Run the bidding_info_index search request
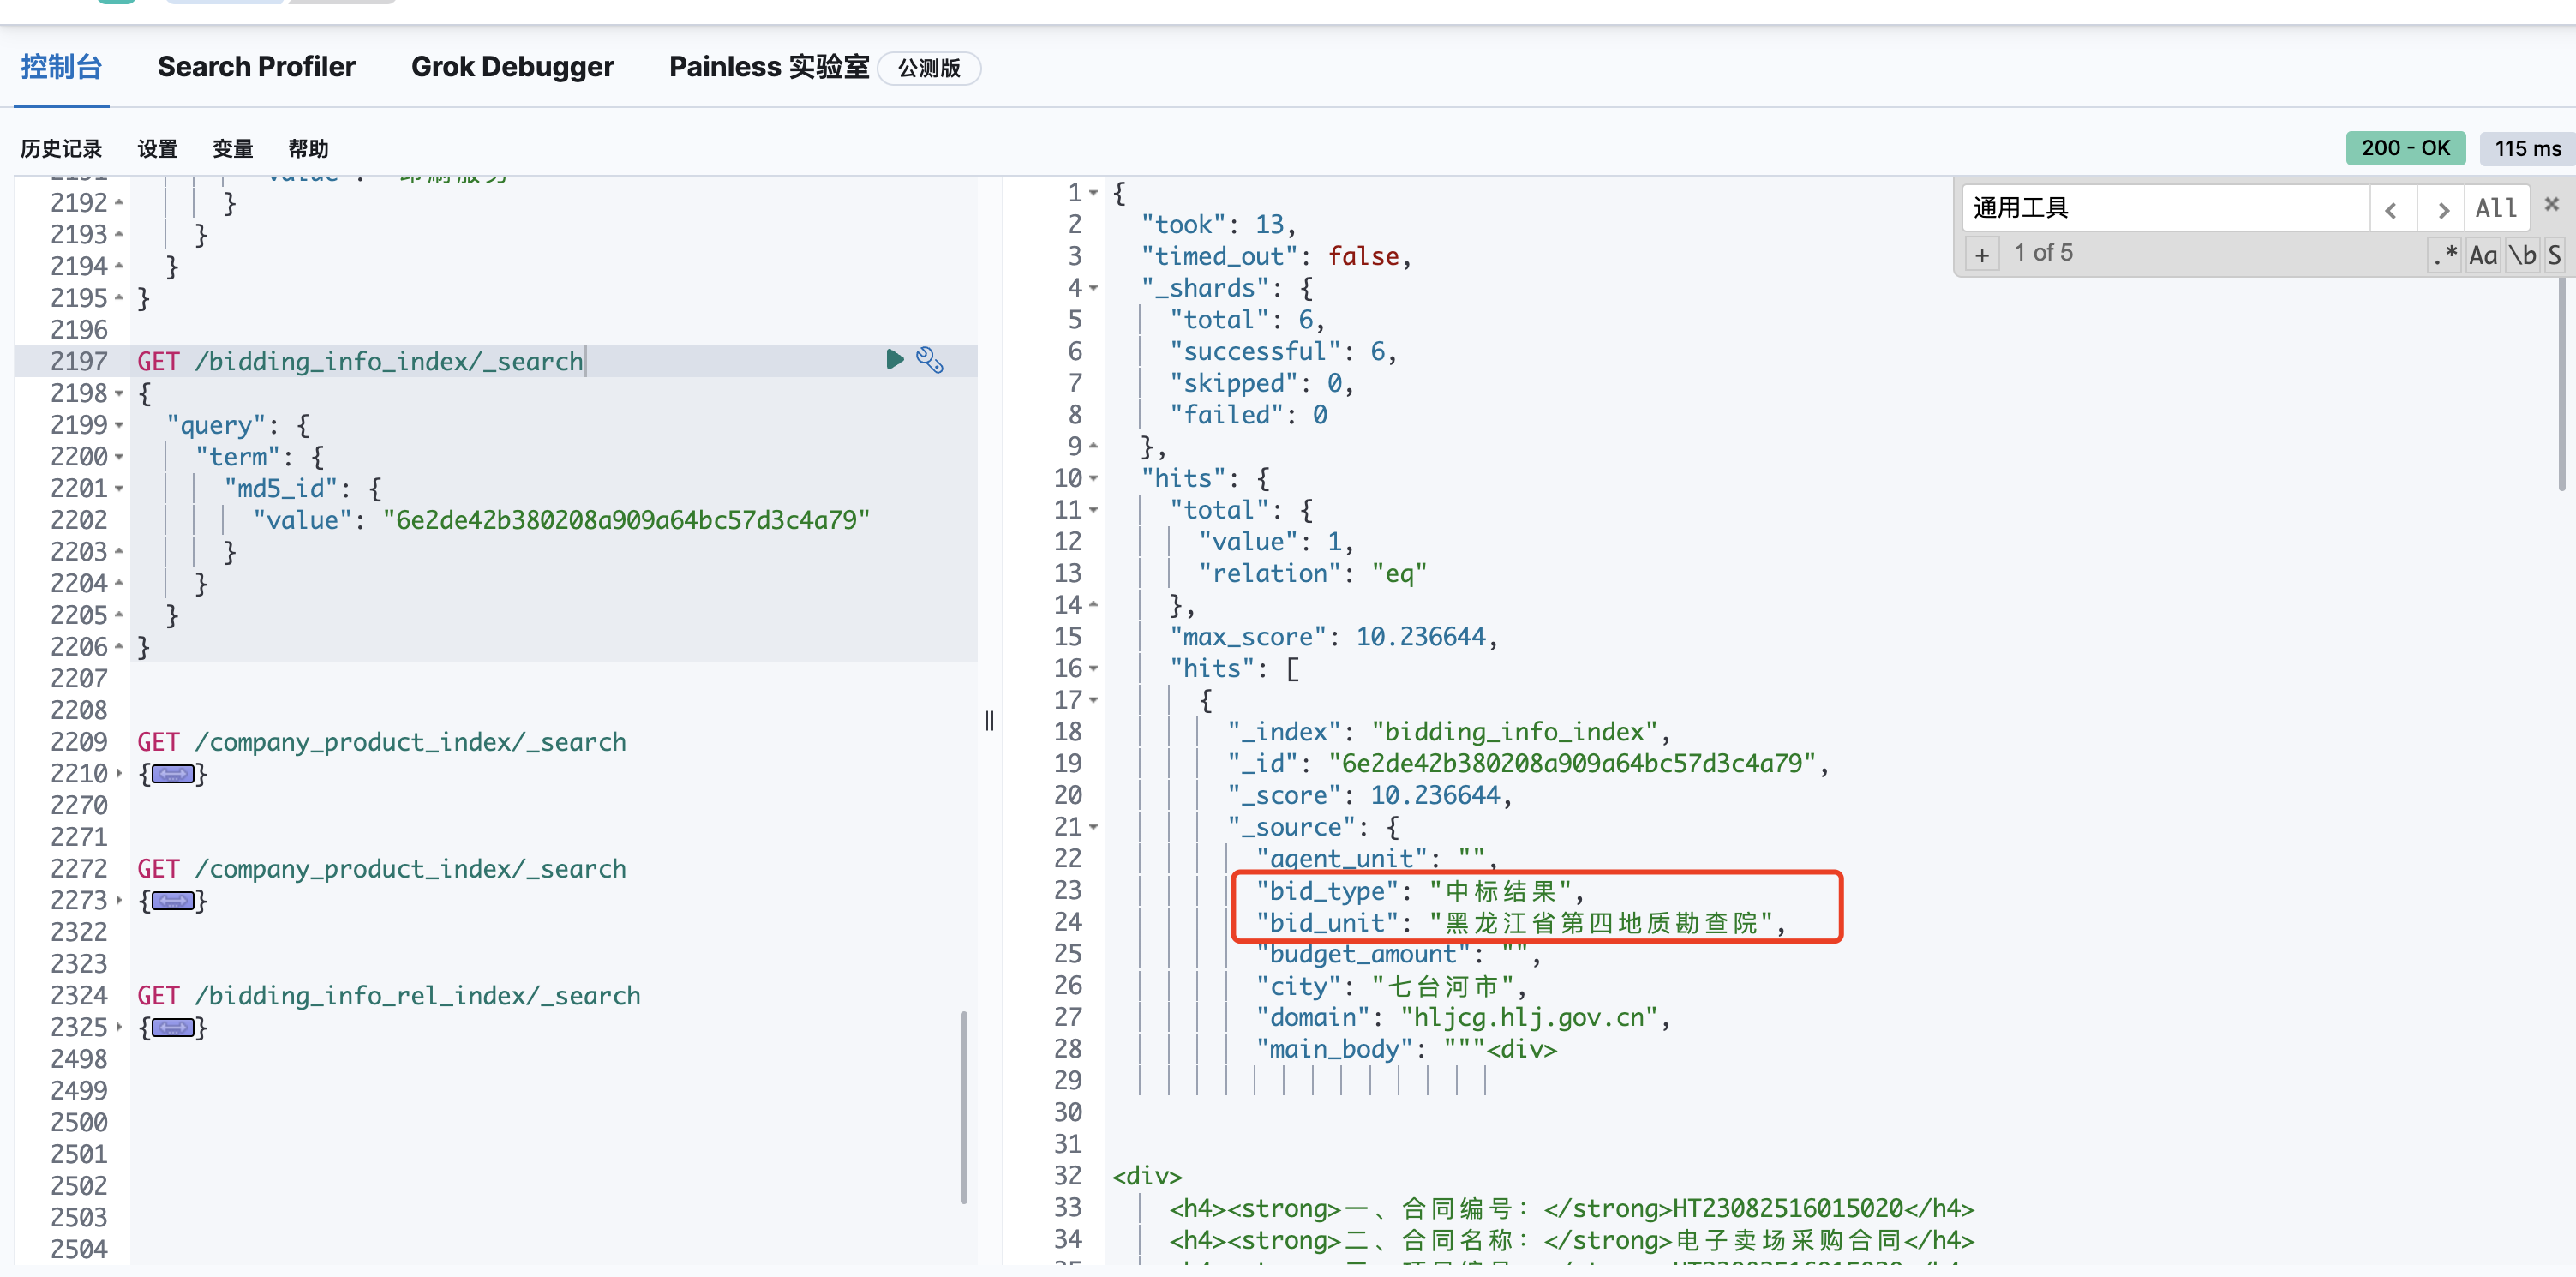This screenshot has height=1277, width=2576. 894,360
